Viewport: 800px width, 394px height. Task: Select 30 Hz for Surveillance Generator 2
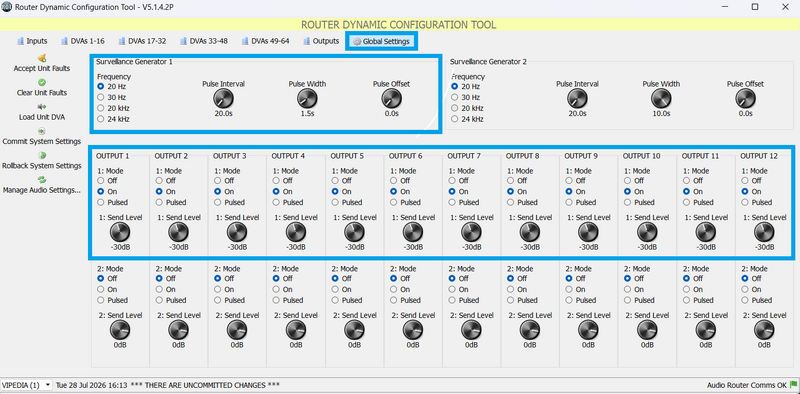tap(455, 97)
